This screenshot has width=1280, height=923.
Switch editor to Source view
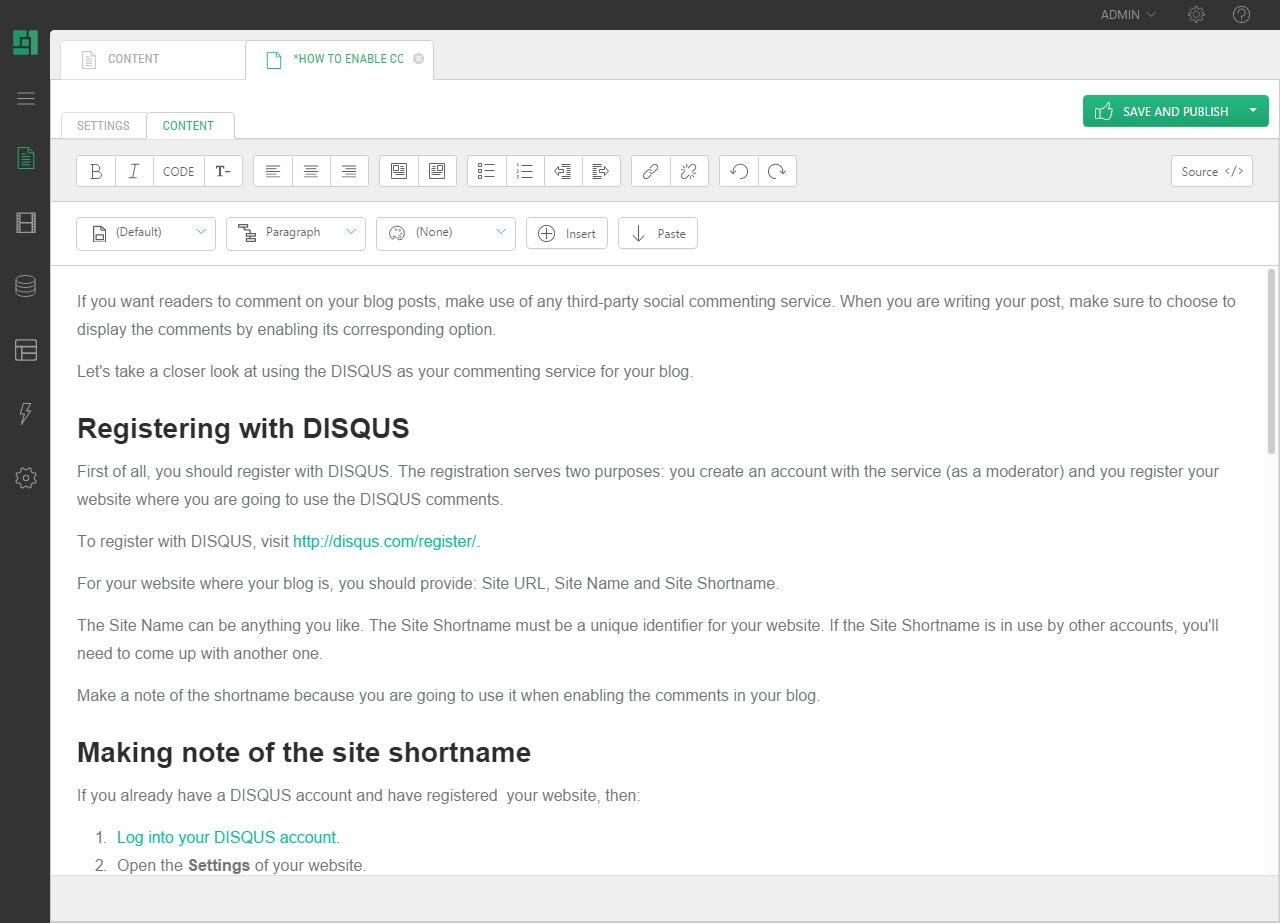(1211, 171)
